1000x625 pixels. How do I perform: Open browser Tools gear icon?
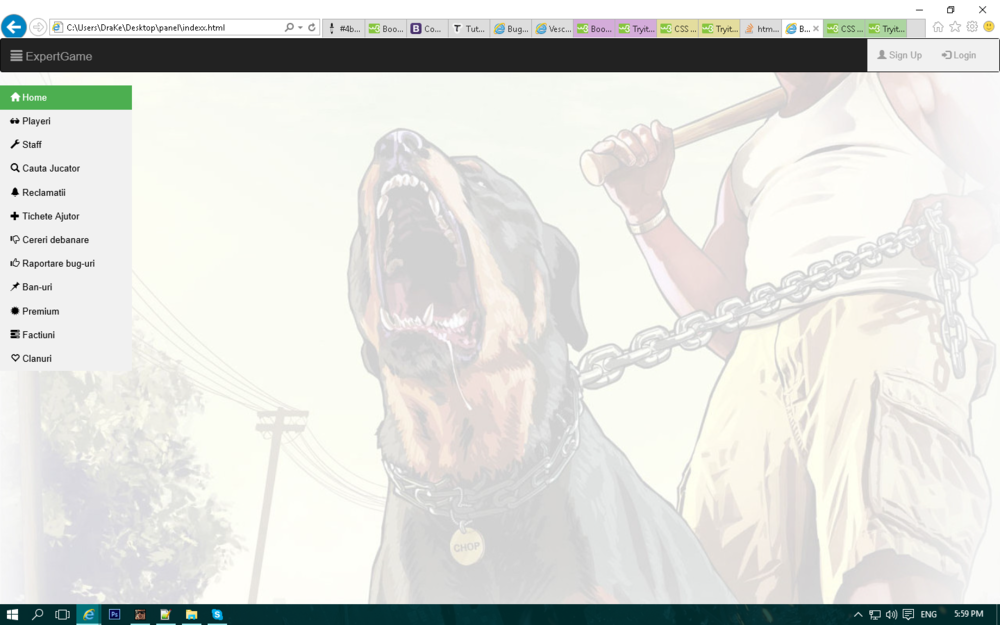coord(972,27)
